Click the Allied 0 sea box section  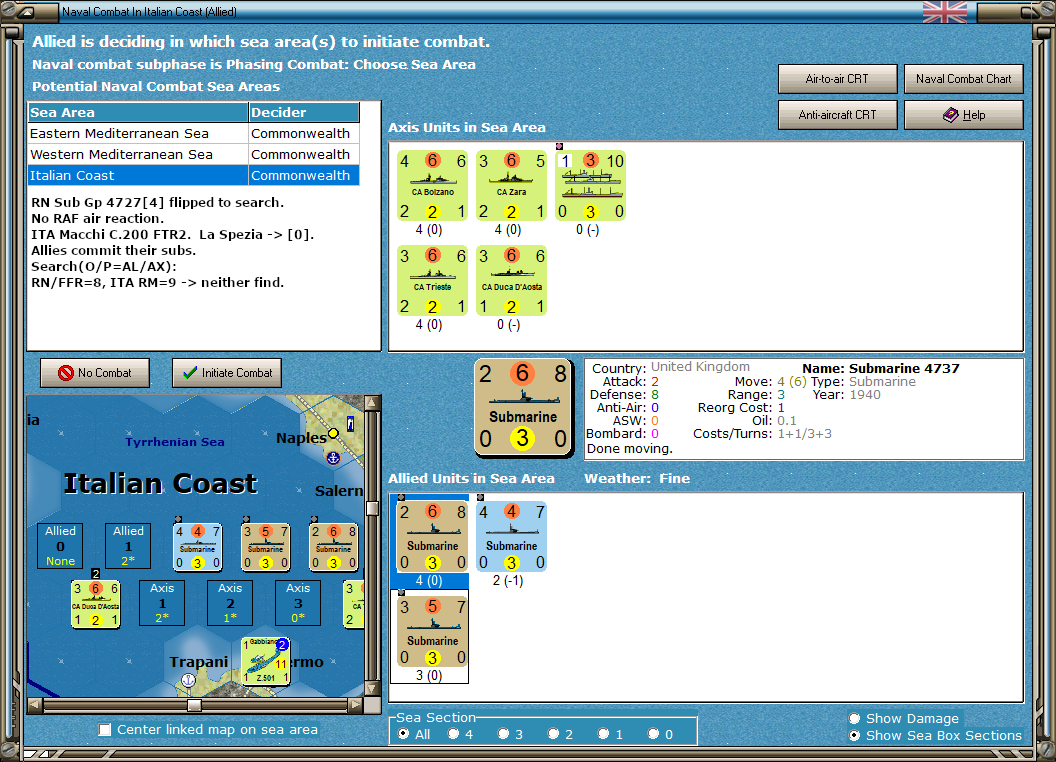61,546
